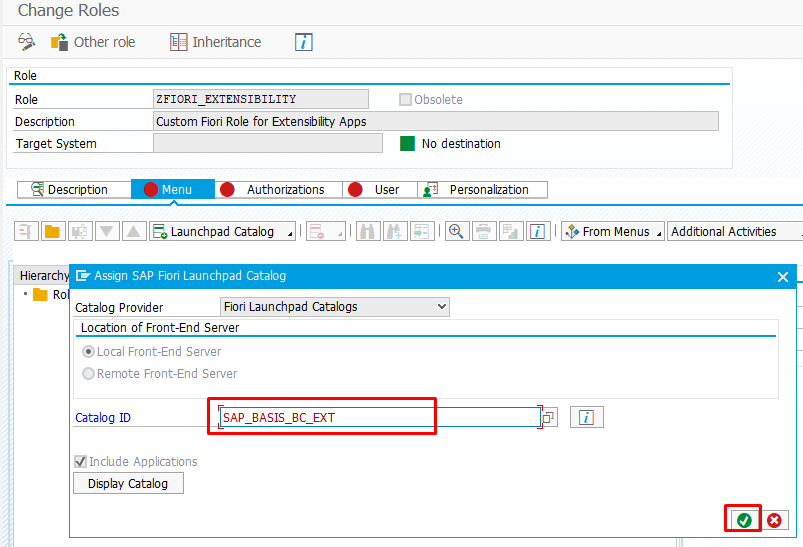Viewport: 803px width, 547px height.
Task: Open the Catalog Provider dropdown
Action: coord(334,307)
